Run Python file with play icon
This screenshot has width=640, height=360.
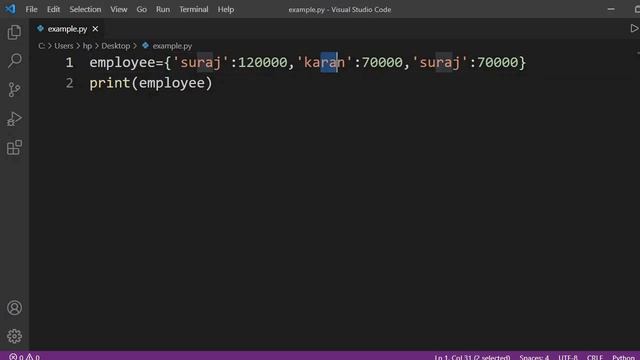(x=634, y=29)
